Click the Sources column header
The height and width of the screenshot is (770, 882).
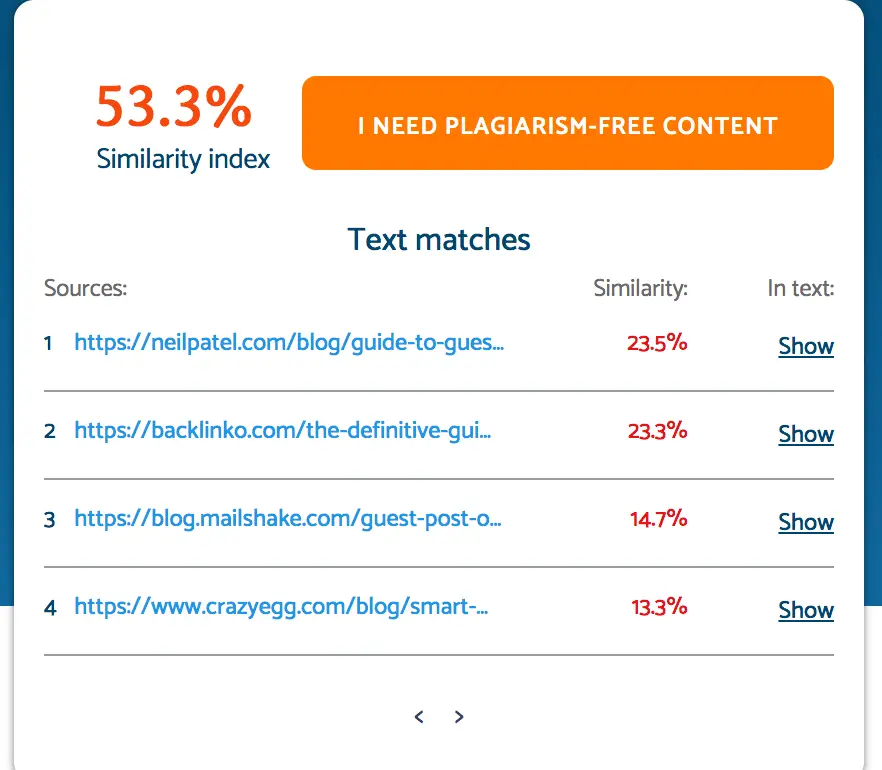tap(86, 289)
